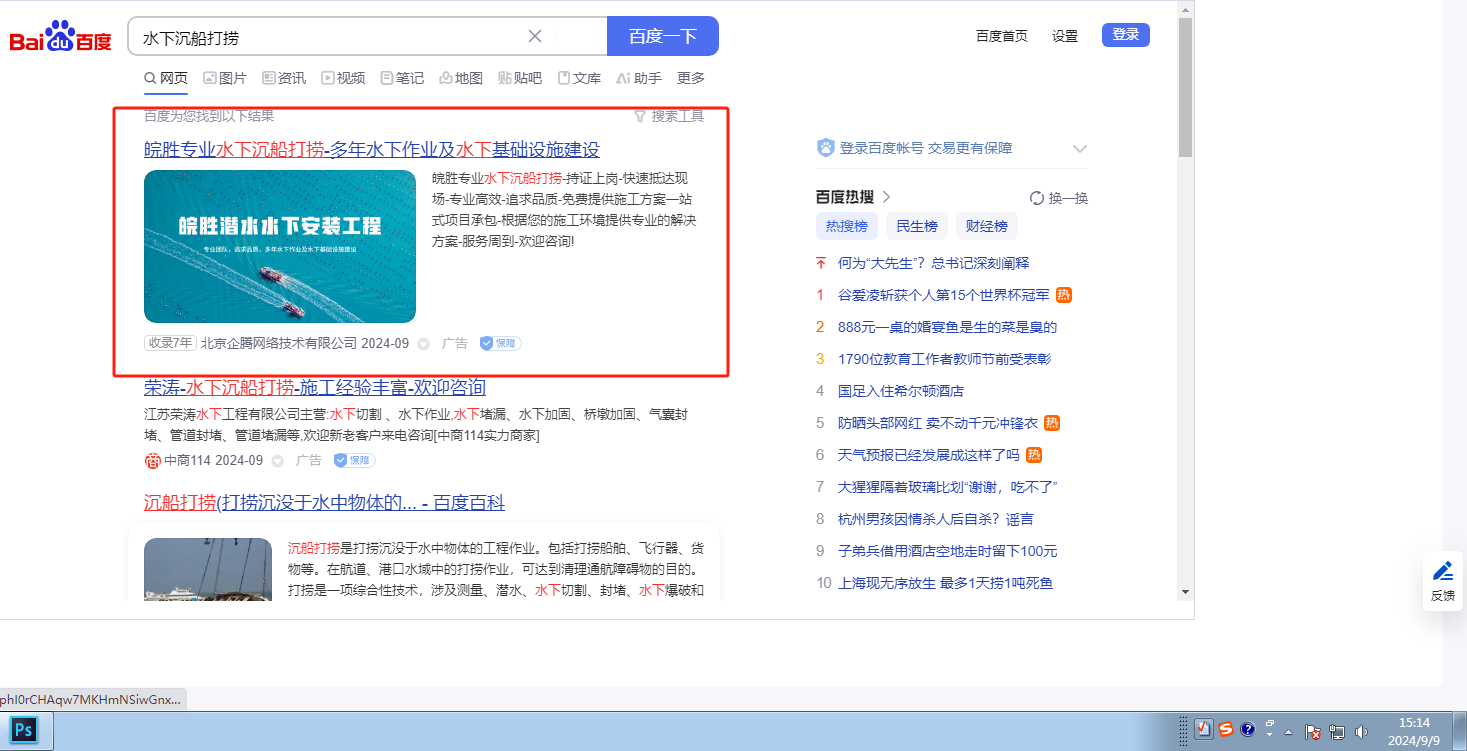This screenshot has height=751, width=1467.
Task: Click the 登录 login button
Action: 1125,35
